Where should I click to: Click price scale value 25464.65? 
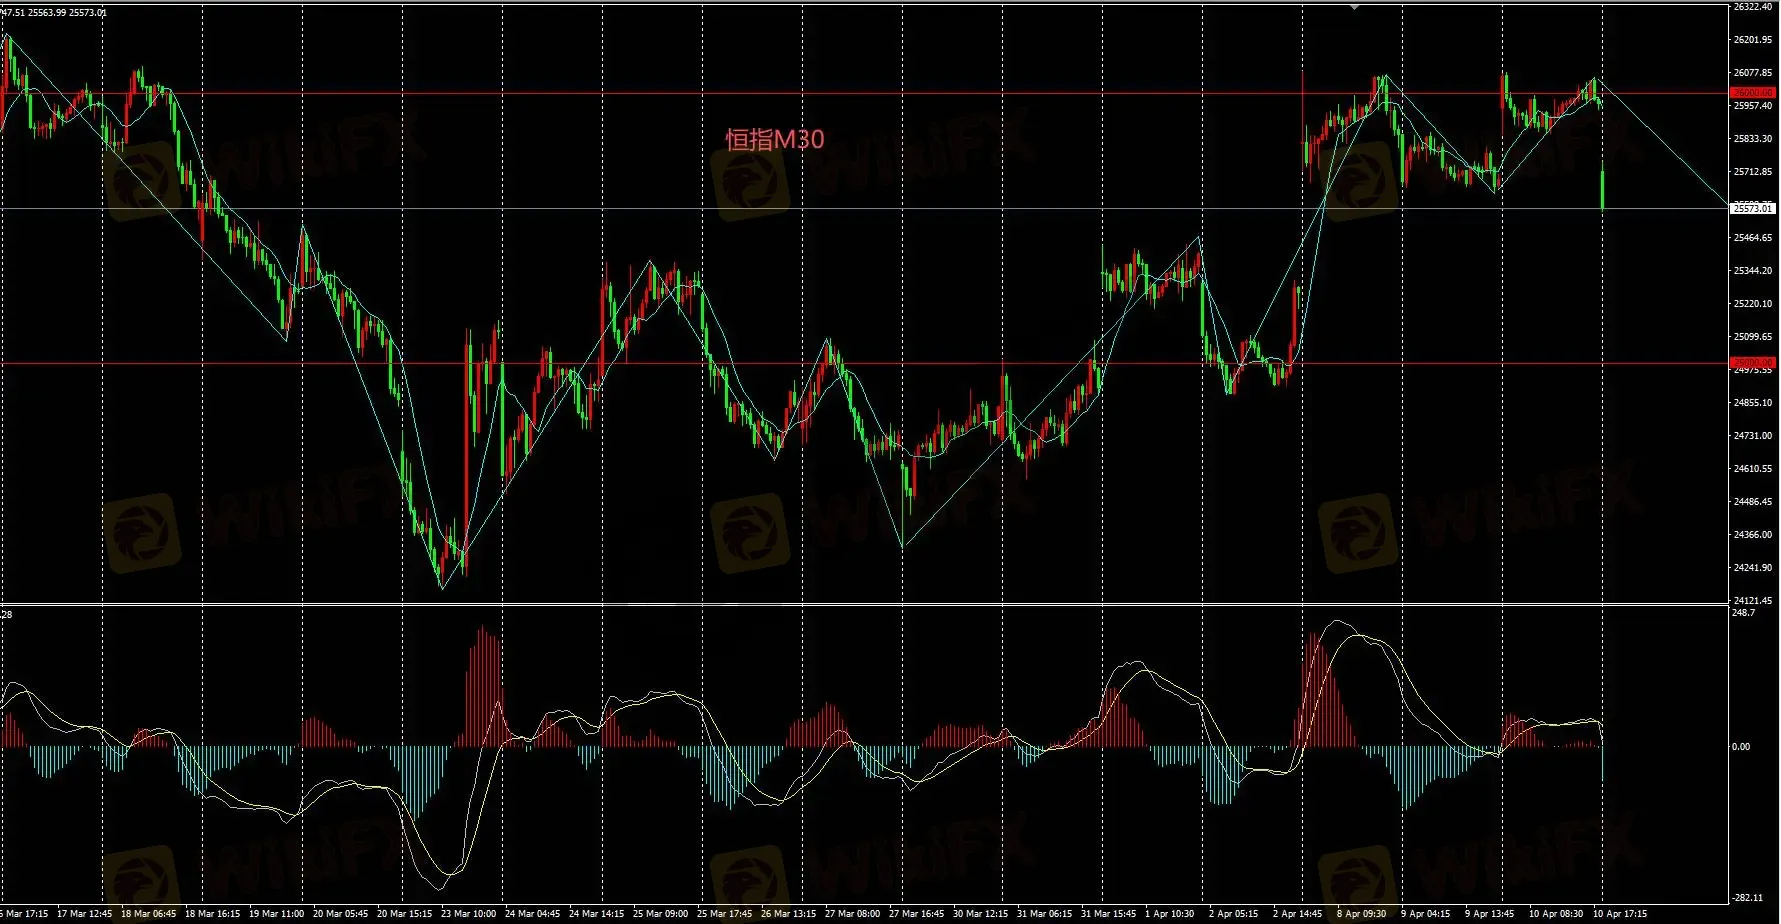coord(1752,238)
